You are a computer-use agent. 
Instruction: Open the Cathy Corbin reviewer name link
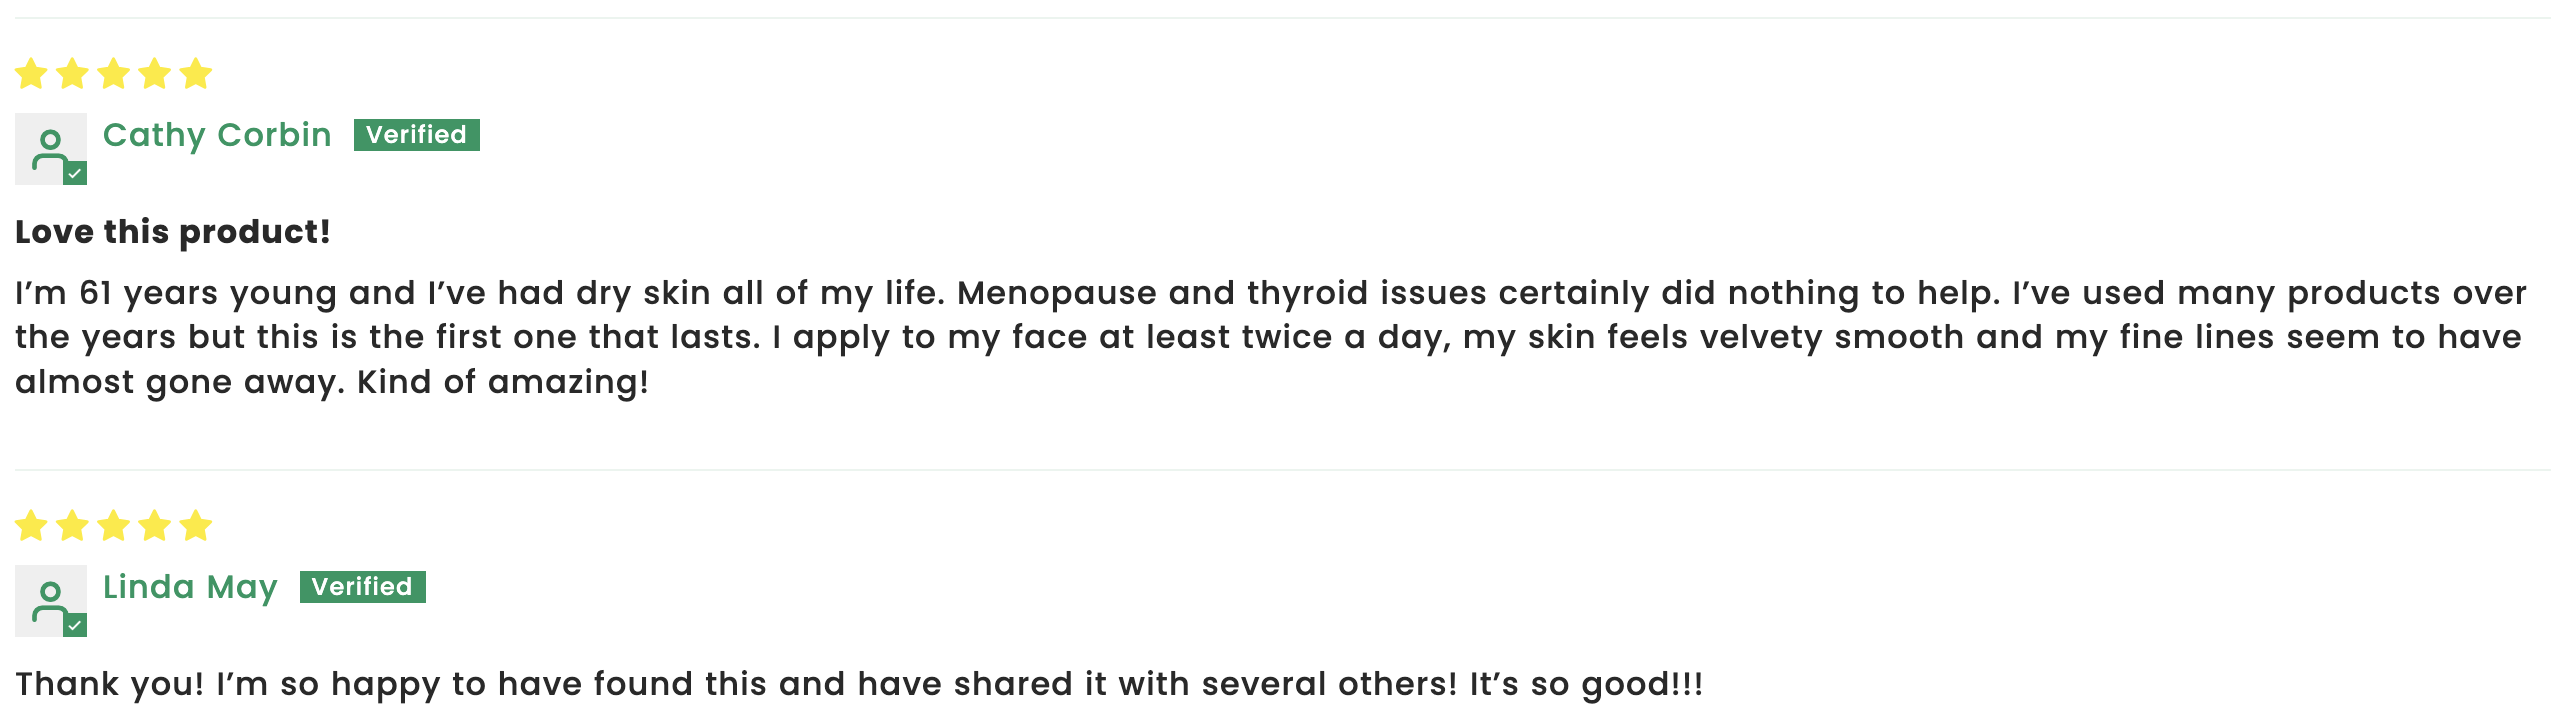[217, 135]
